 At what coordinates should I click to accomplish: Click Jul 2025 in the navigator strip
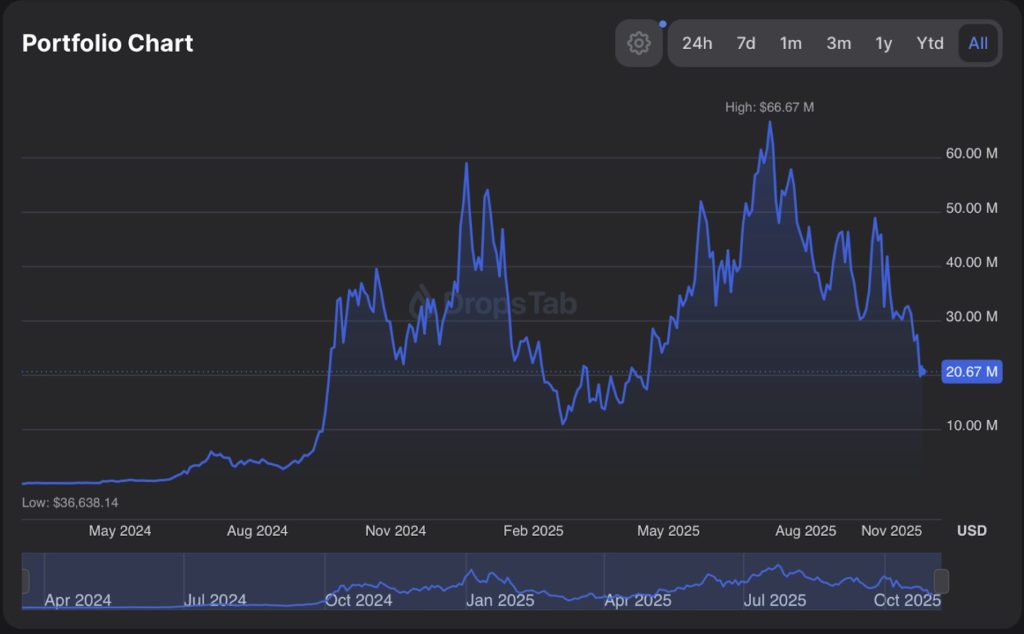(x=774, y=600)
